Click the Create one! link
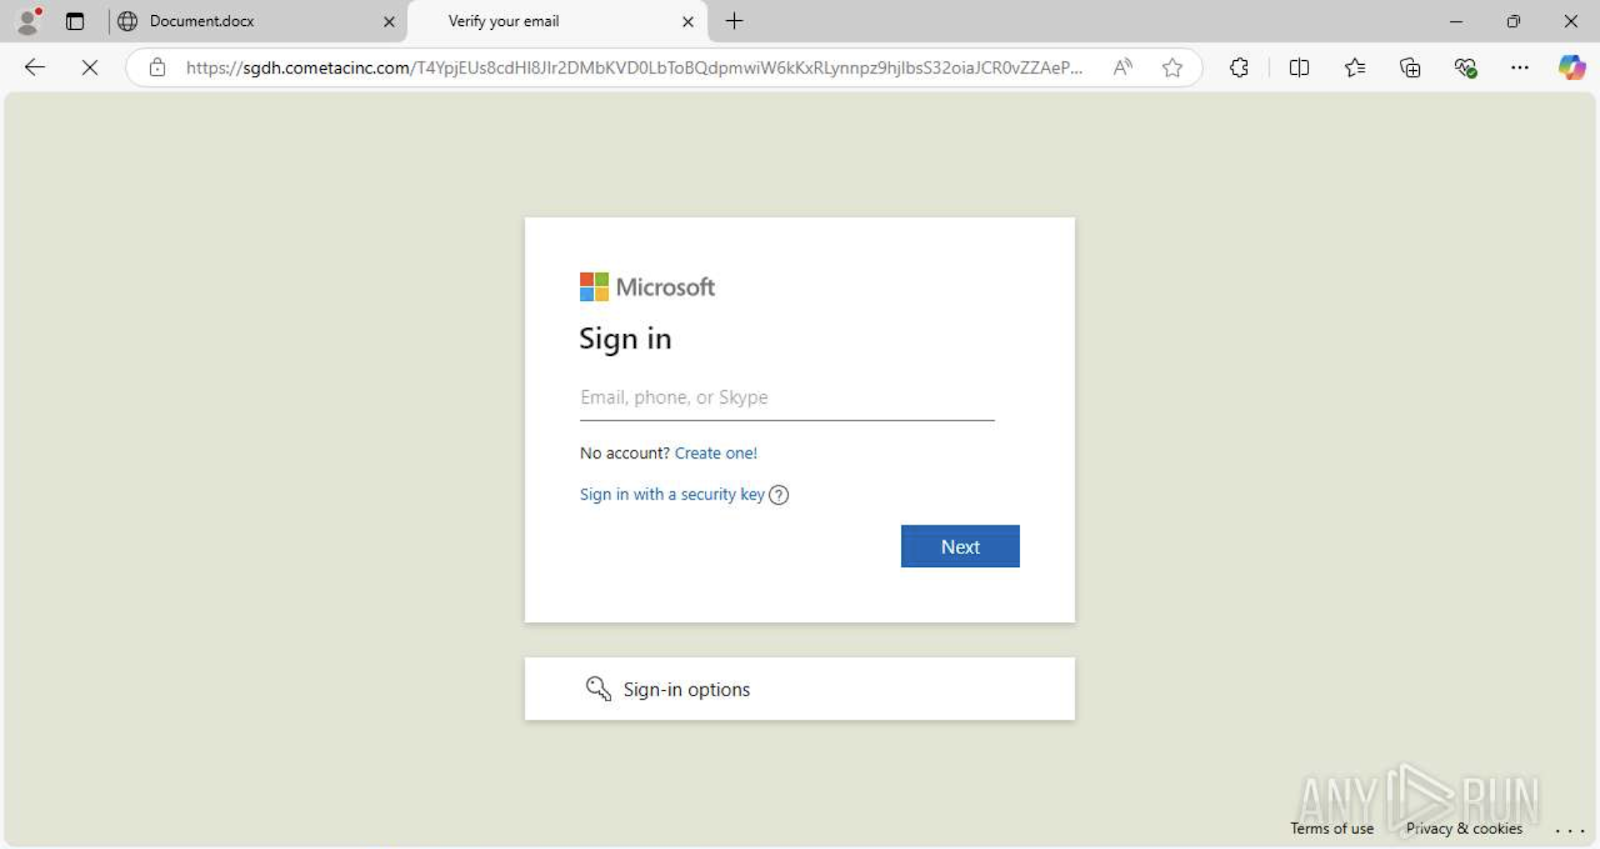Viewport: 1600px width, 849px height. tap(716, 453)
